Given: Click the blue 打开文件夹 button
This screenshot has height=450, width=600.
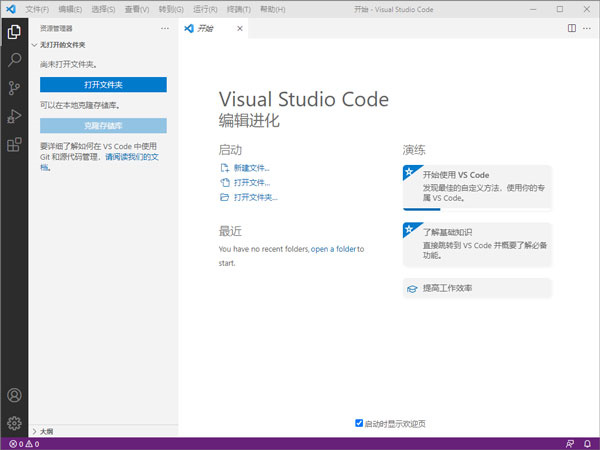Looking at the screenshot, I should [x=103, y=85].
